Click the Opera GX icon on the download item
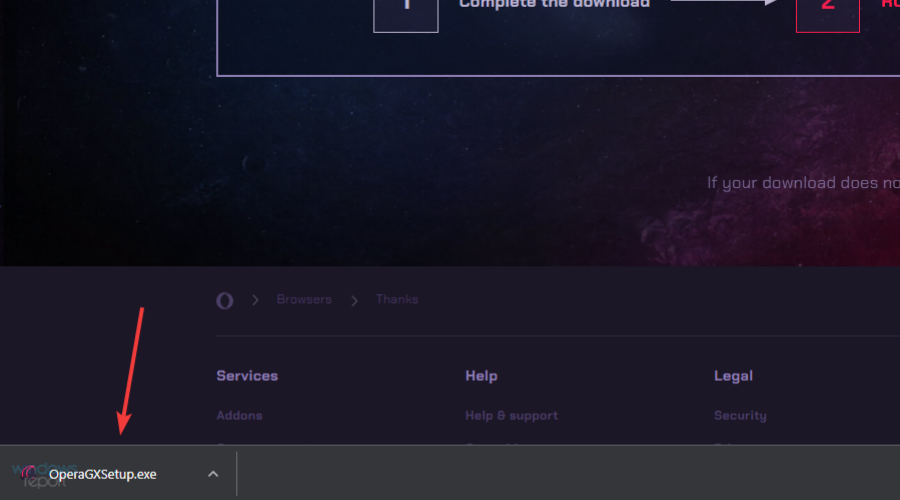 pyautogui.click(x=28, y=474)
